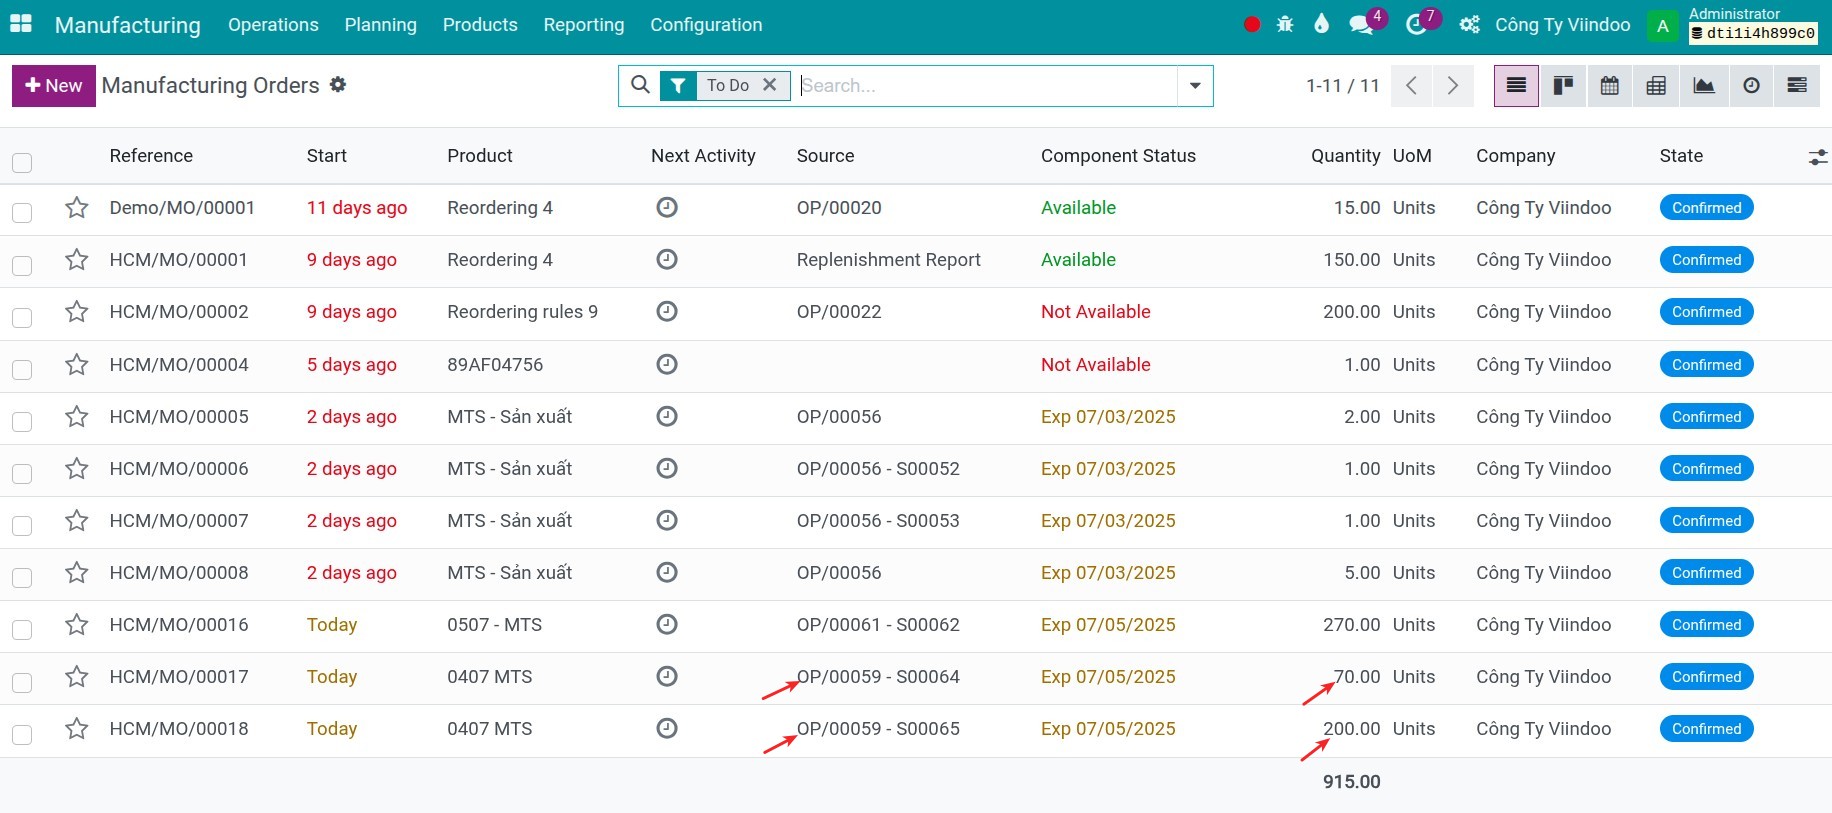Switch to the last view-switcher icon

(1797, 86)
